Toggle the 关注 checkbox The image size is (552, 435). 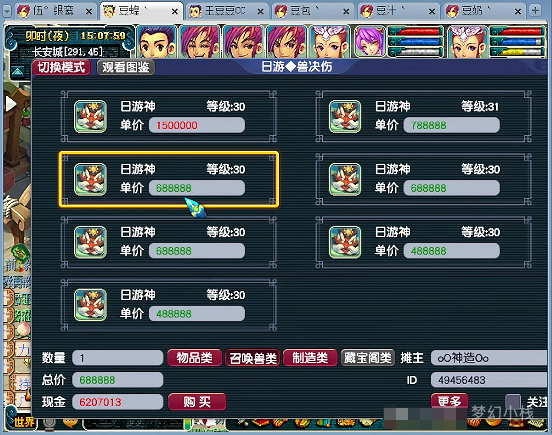click(x=513, y=401)
